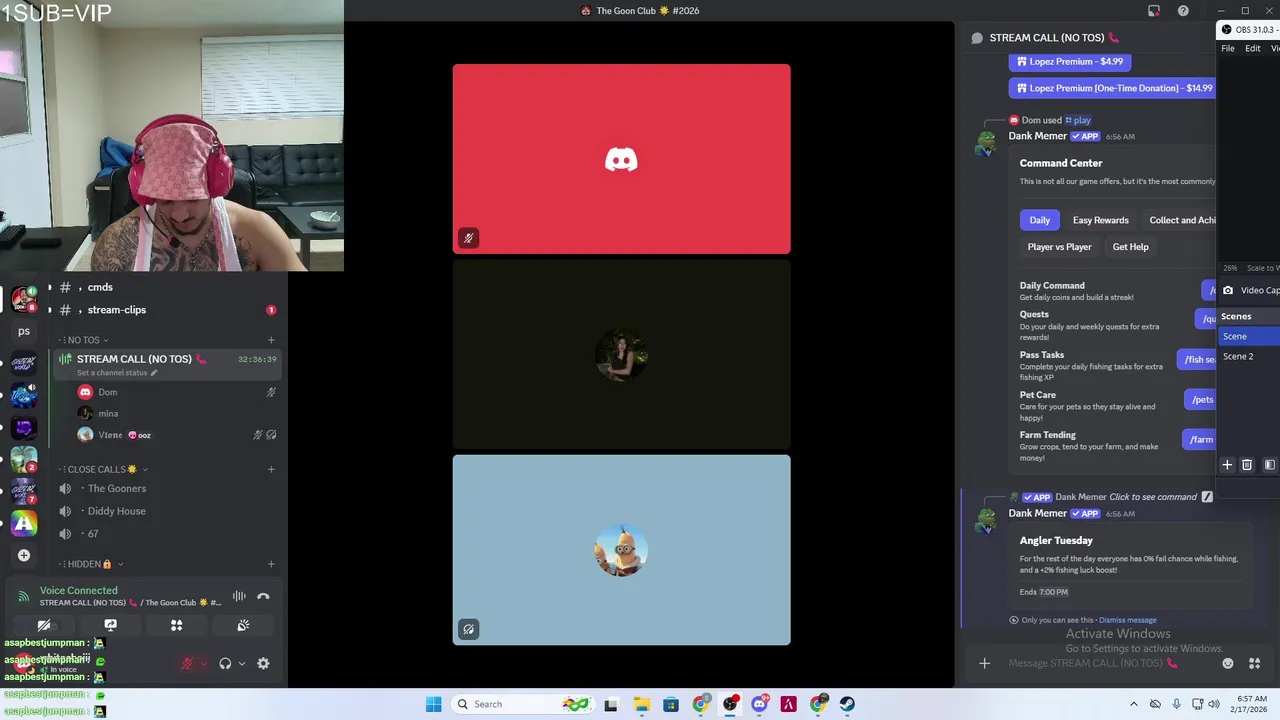This screenshot has width=1280, height=720.
Task: Expand the HIDDEN channel category
Action: (91, 564)
